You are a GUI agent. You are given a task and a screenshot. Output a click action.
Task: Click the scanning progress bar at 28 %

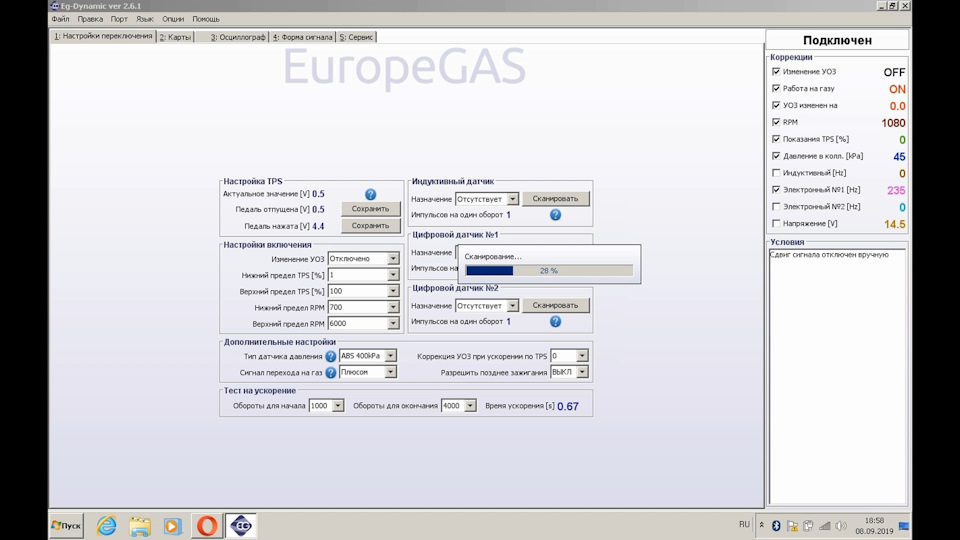[x=549, y=271]
